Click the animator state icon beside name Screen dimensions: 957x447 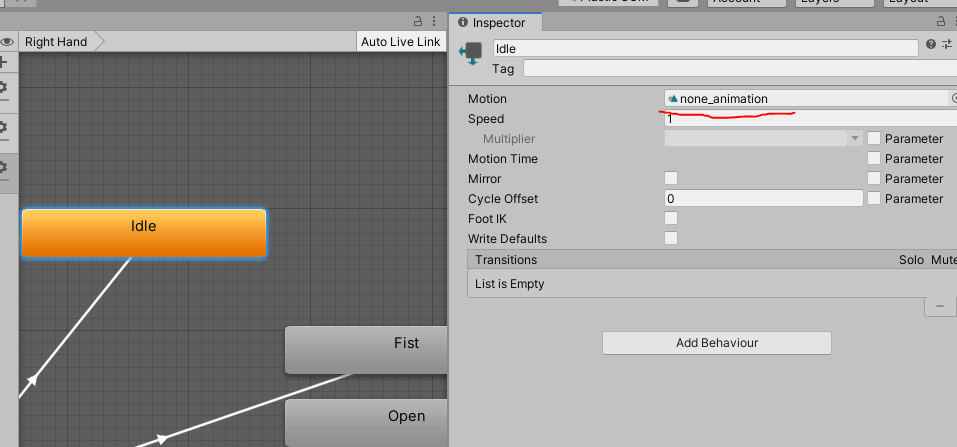471,54
